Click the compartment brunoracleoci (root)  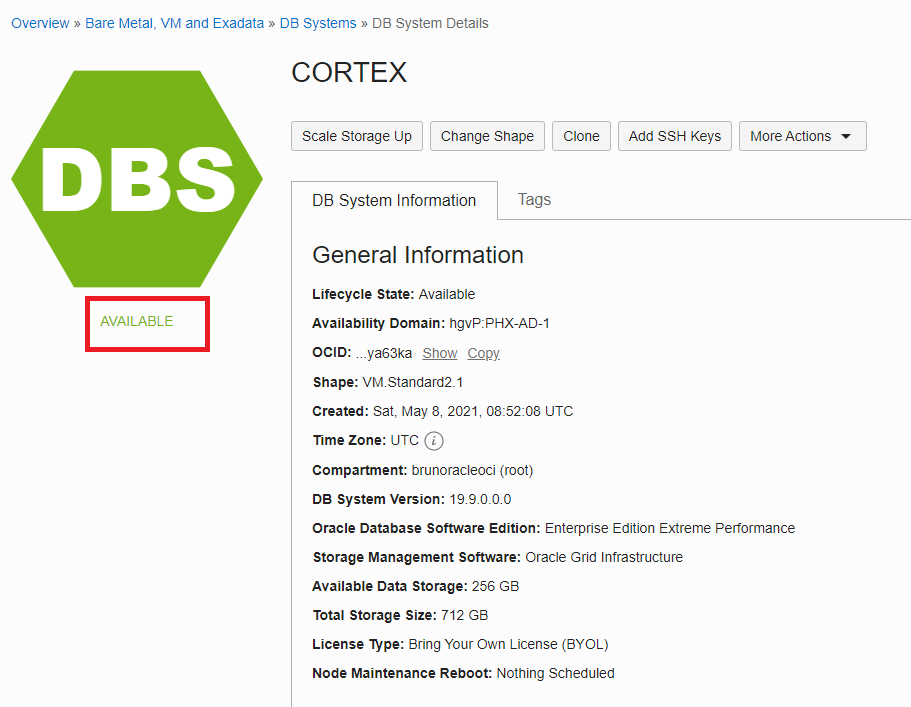(x=472, y=470)
